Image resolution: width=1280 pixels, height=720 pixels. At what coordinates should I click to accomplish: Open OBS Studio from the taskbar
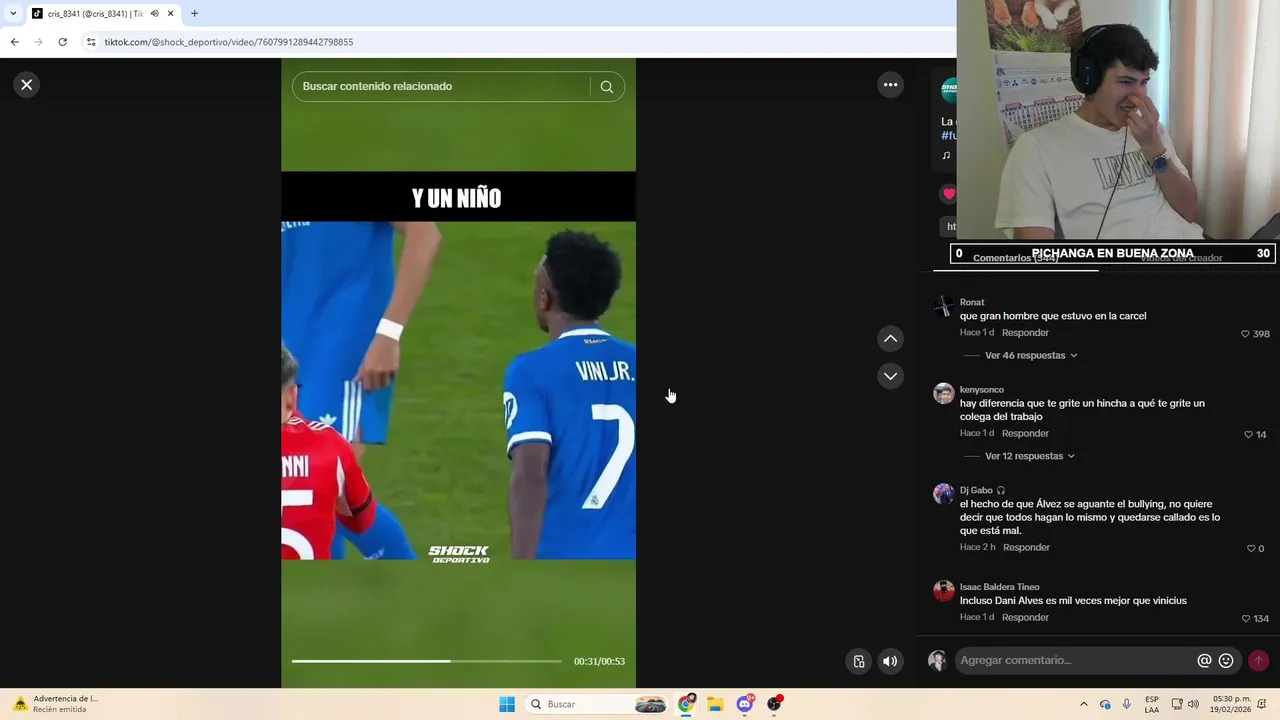click(x=774, y=704)
